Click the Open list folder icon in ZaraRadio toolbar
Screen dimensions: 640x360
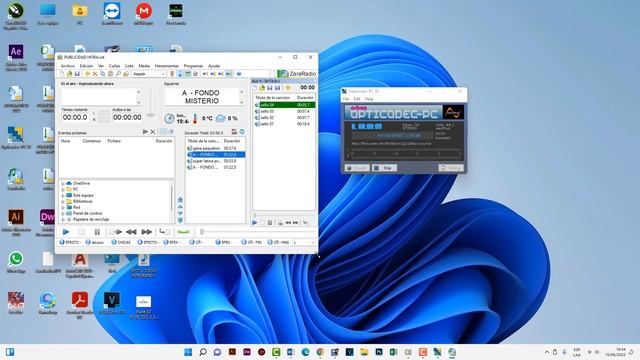tap(69, 74)
